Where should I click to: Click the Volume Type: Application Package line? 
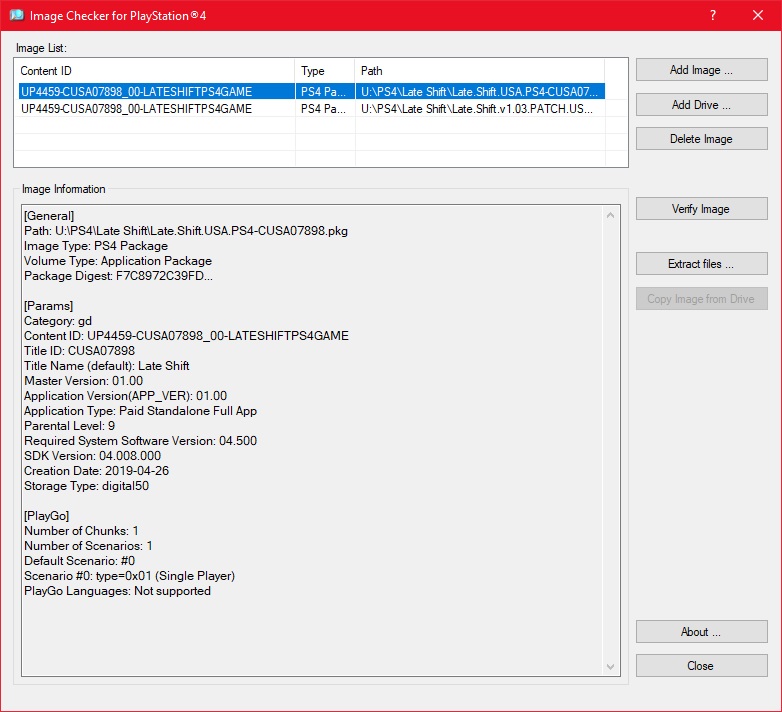click(118, 261)
